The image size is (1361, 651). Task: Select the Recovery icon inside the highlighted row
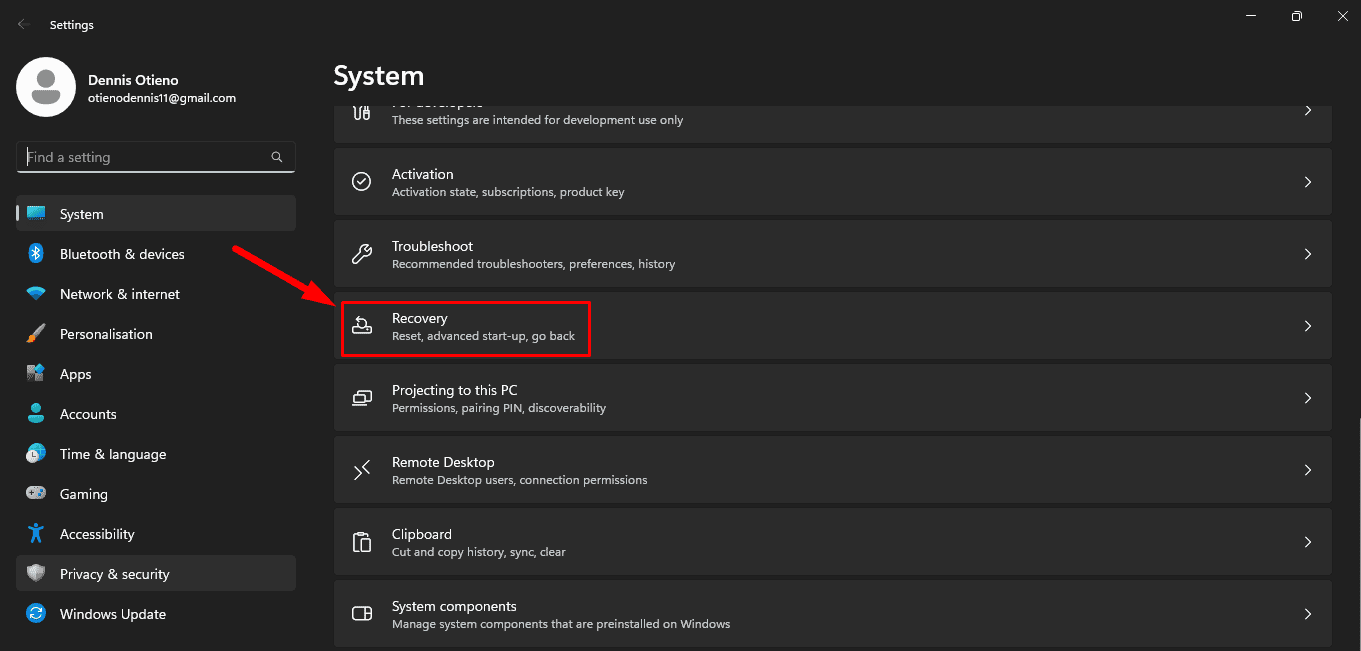click(x=361, y=326)
